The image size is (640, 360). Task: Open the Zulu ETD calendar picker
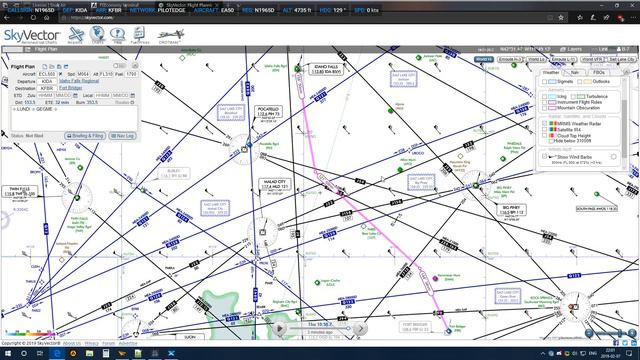(x=76, y=96)
